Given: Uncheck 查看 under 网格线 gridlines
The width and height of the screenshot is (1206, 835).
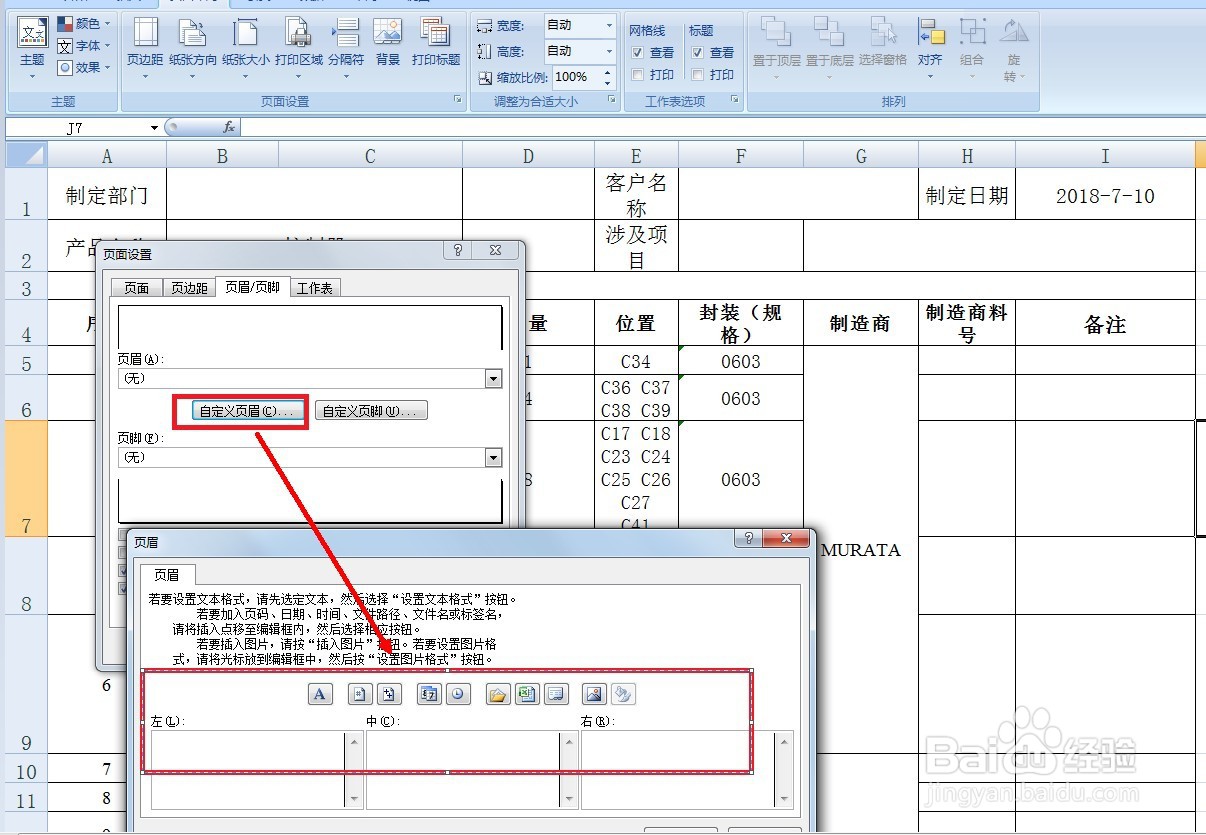Looking at the screenshot, I should tap(637, 53).
